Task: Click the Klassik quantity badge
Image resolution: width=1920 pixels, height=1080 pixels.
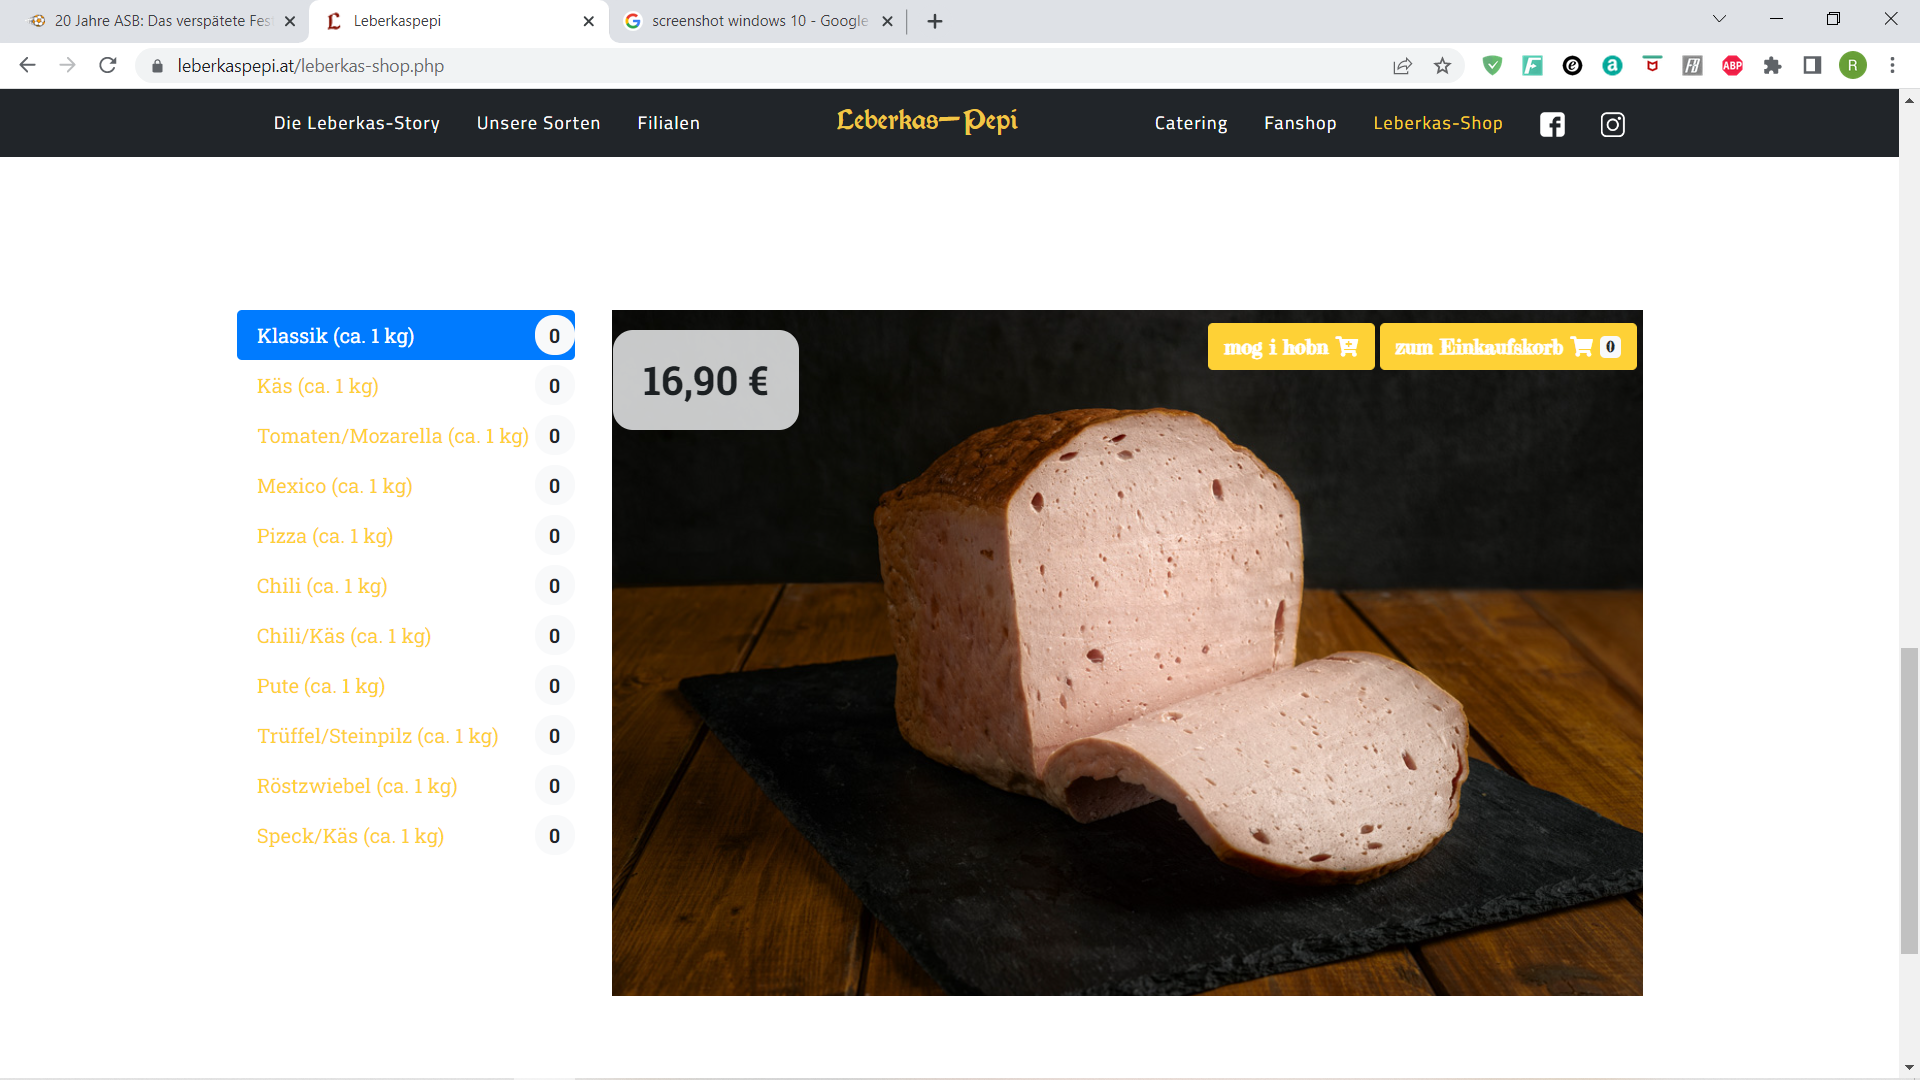Action: [x=554, y=336]
